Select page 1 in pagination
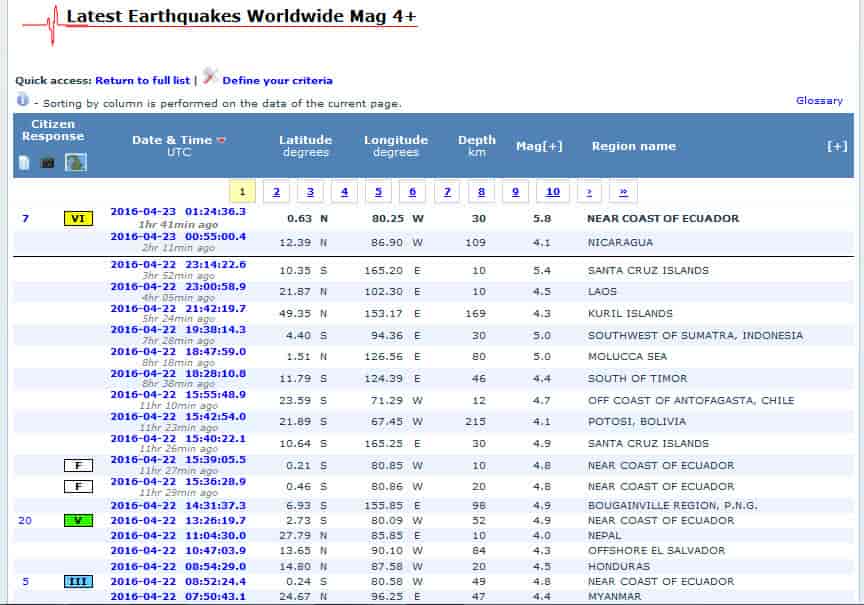Image resolution: width=864 pixels, height=605 pixels. pyautogui.click(x=242, y=192)
